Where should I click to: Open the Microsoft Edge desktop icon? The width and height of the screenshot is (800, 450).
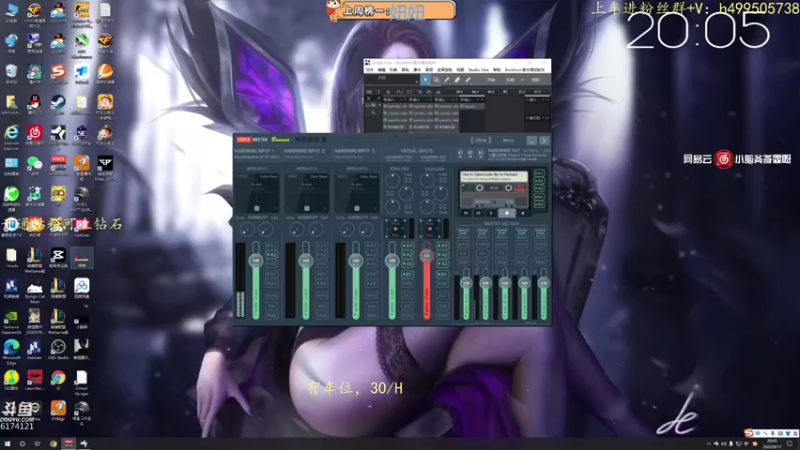click(11, 352)
